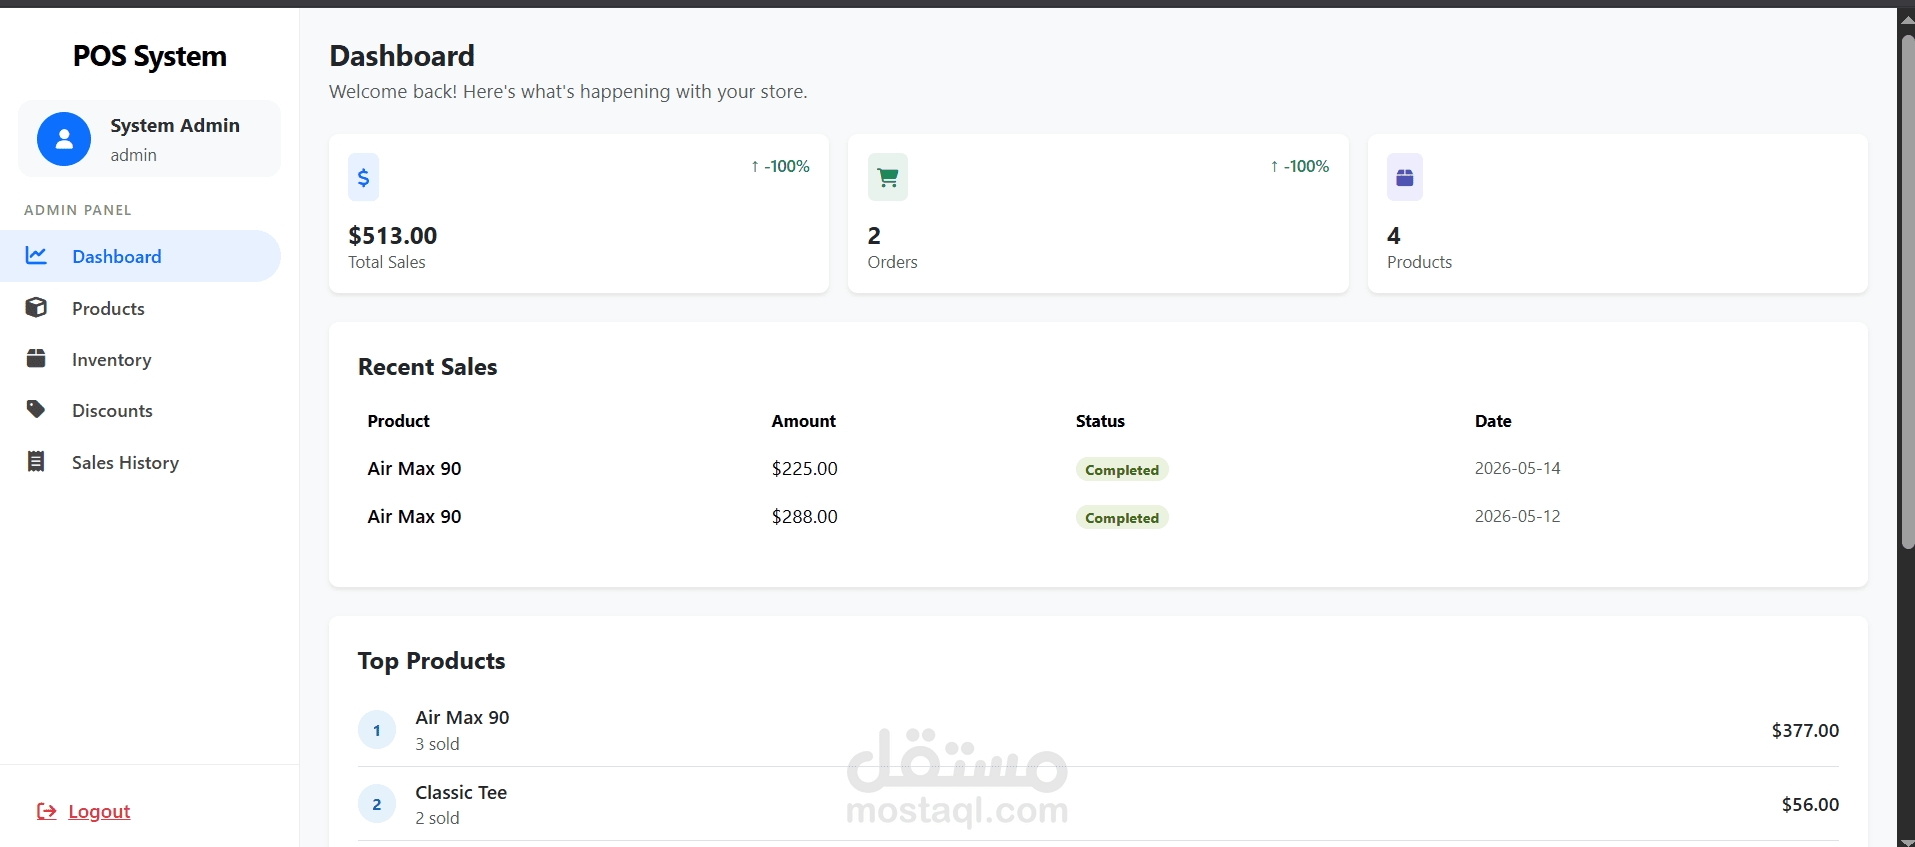This screenshot has height=847, width=1915.
Task: Click the dollar sign icon on Total Sales card
Action: pyautogui.click(x=363, y=177)
